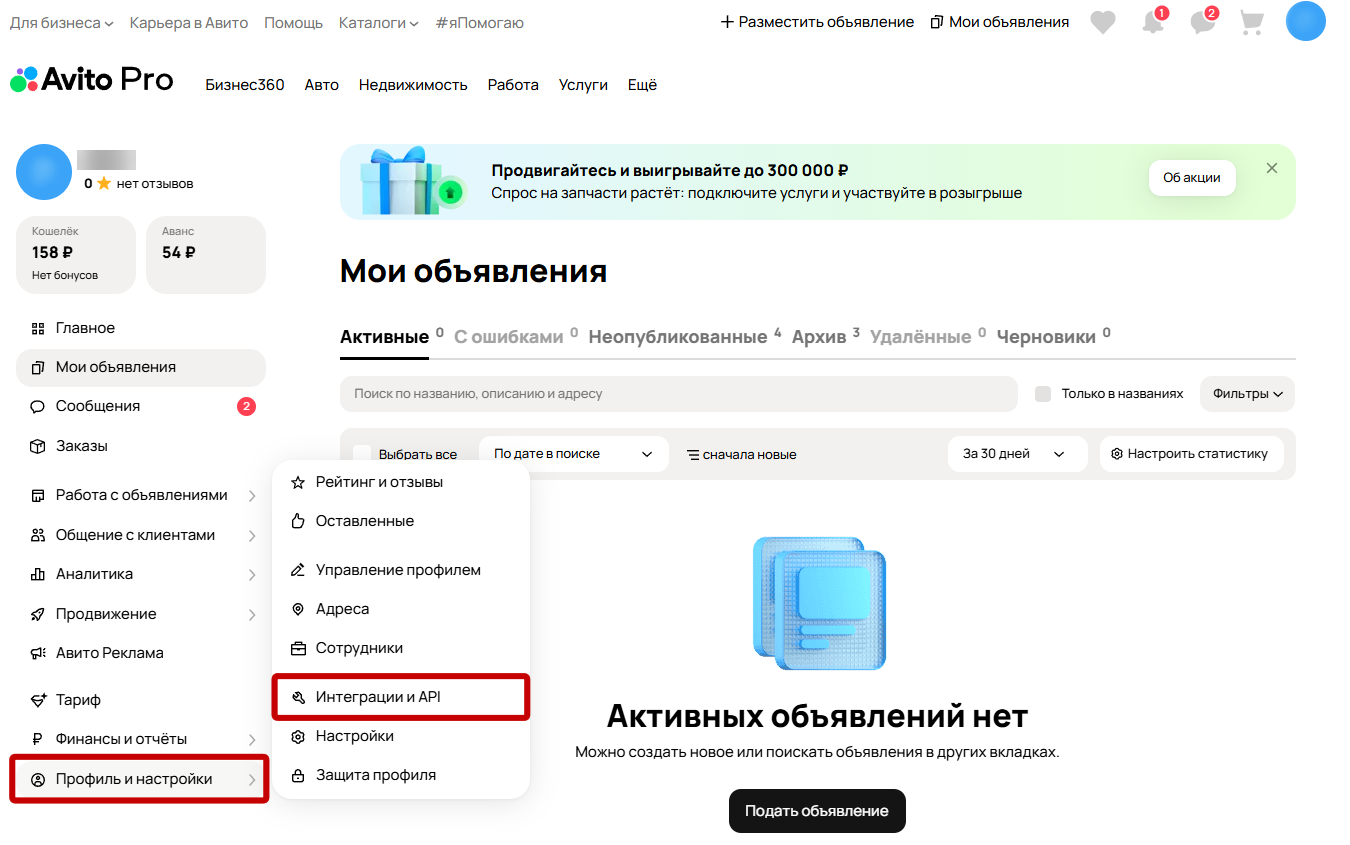Choose 'Интеграции и API' in flyout

(x=400, y=697)
